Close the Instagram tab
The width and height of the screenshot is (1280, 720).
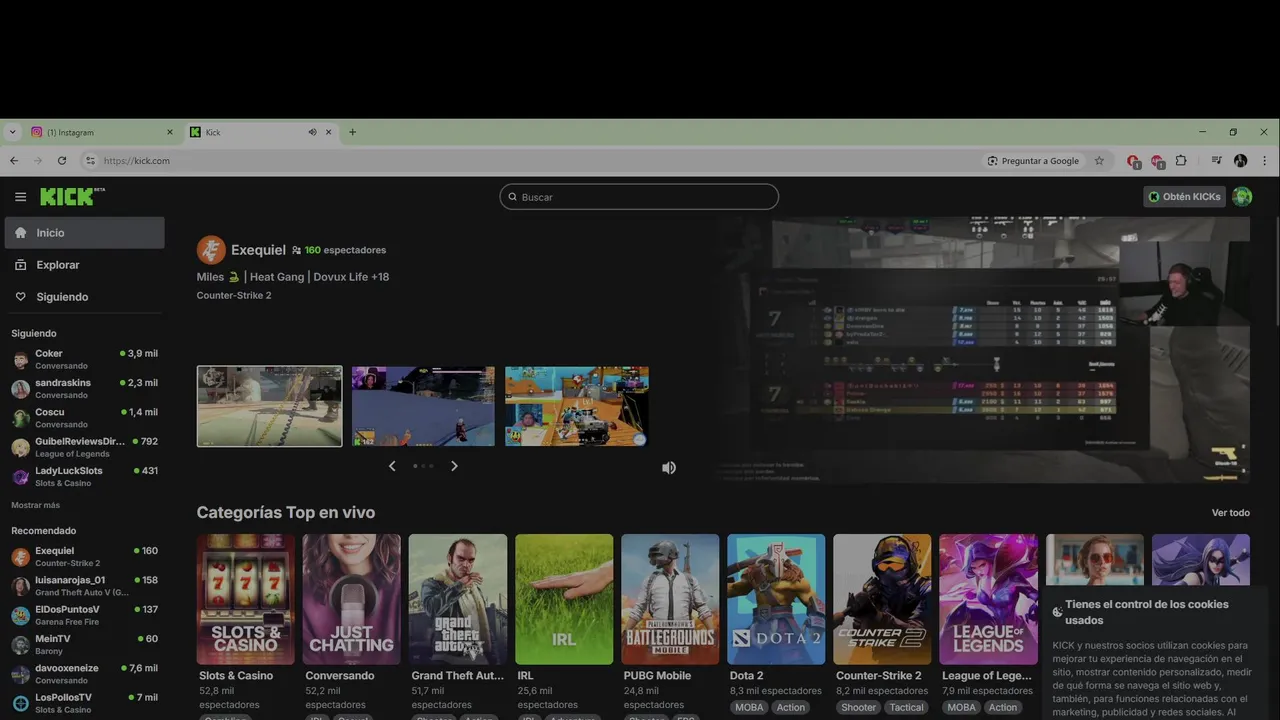[169, 132]
